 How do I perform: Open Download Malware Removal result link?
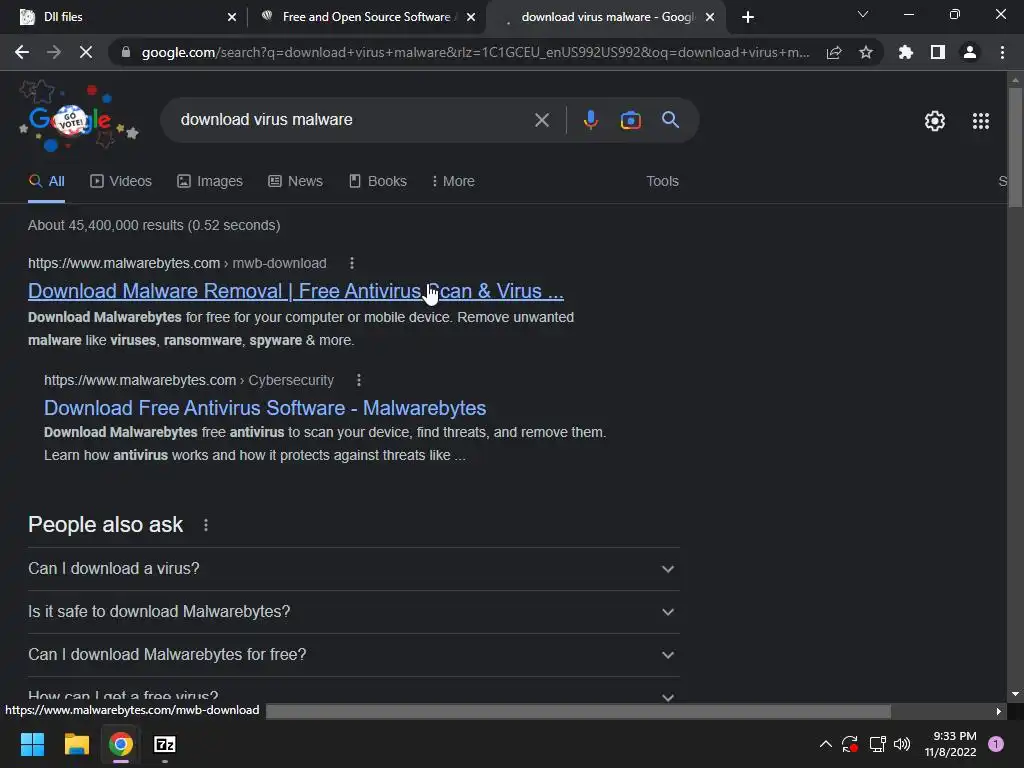[x=296, y=291]
